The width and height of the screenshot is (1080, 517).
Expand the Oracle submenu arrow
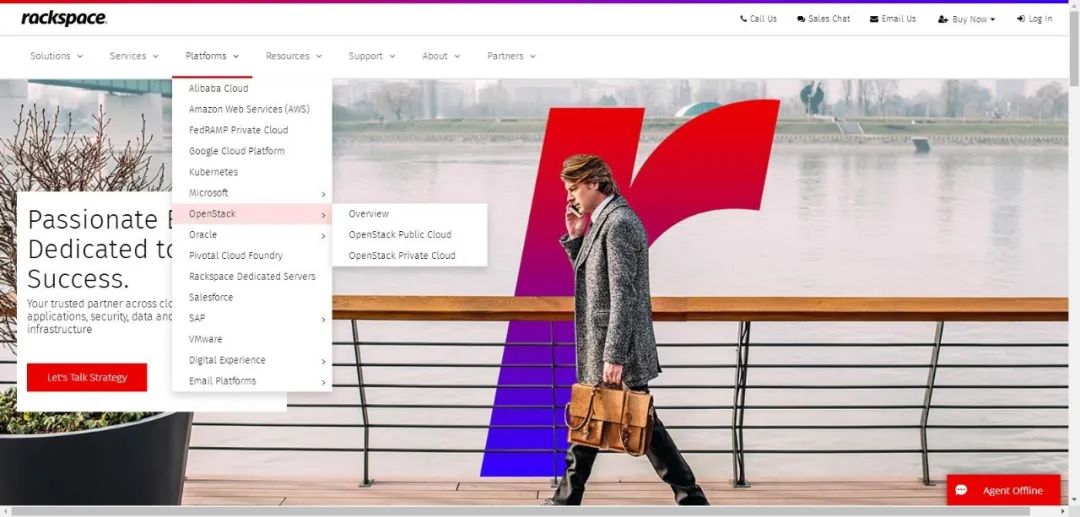[323, 236]
